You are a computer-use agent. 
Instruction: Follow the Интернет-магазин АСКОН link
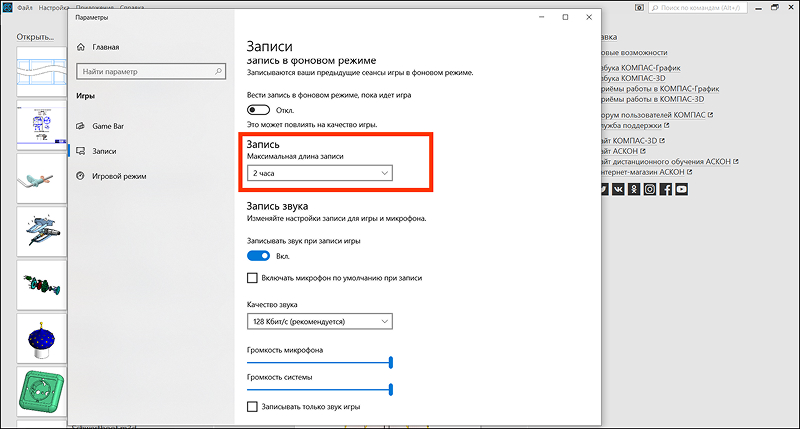coord(642,172)
